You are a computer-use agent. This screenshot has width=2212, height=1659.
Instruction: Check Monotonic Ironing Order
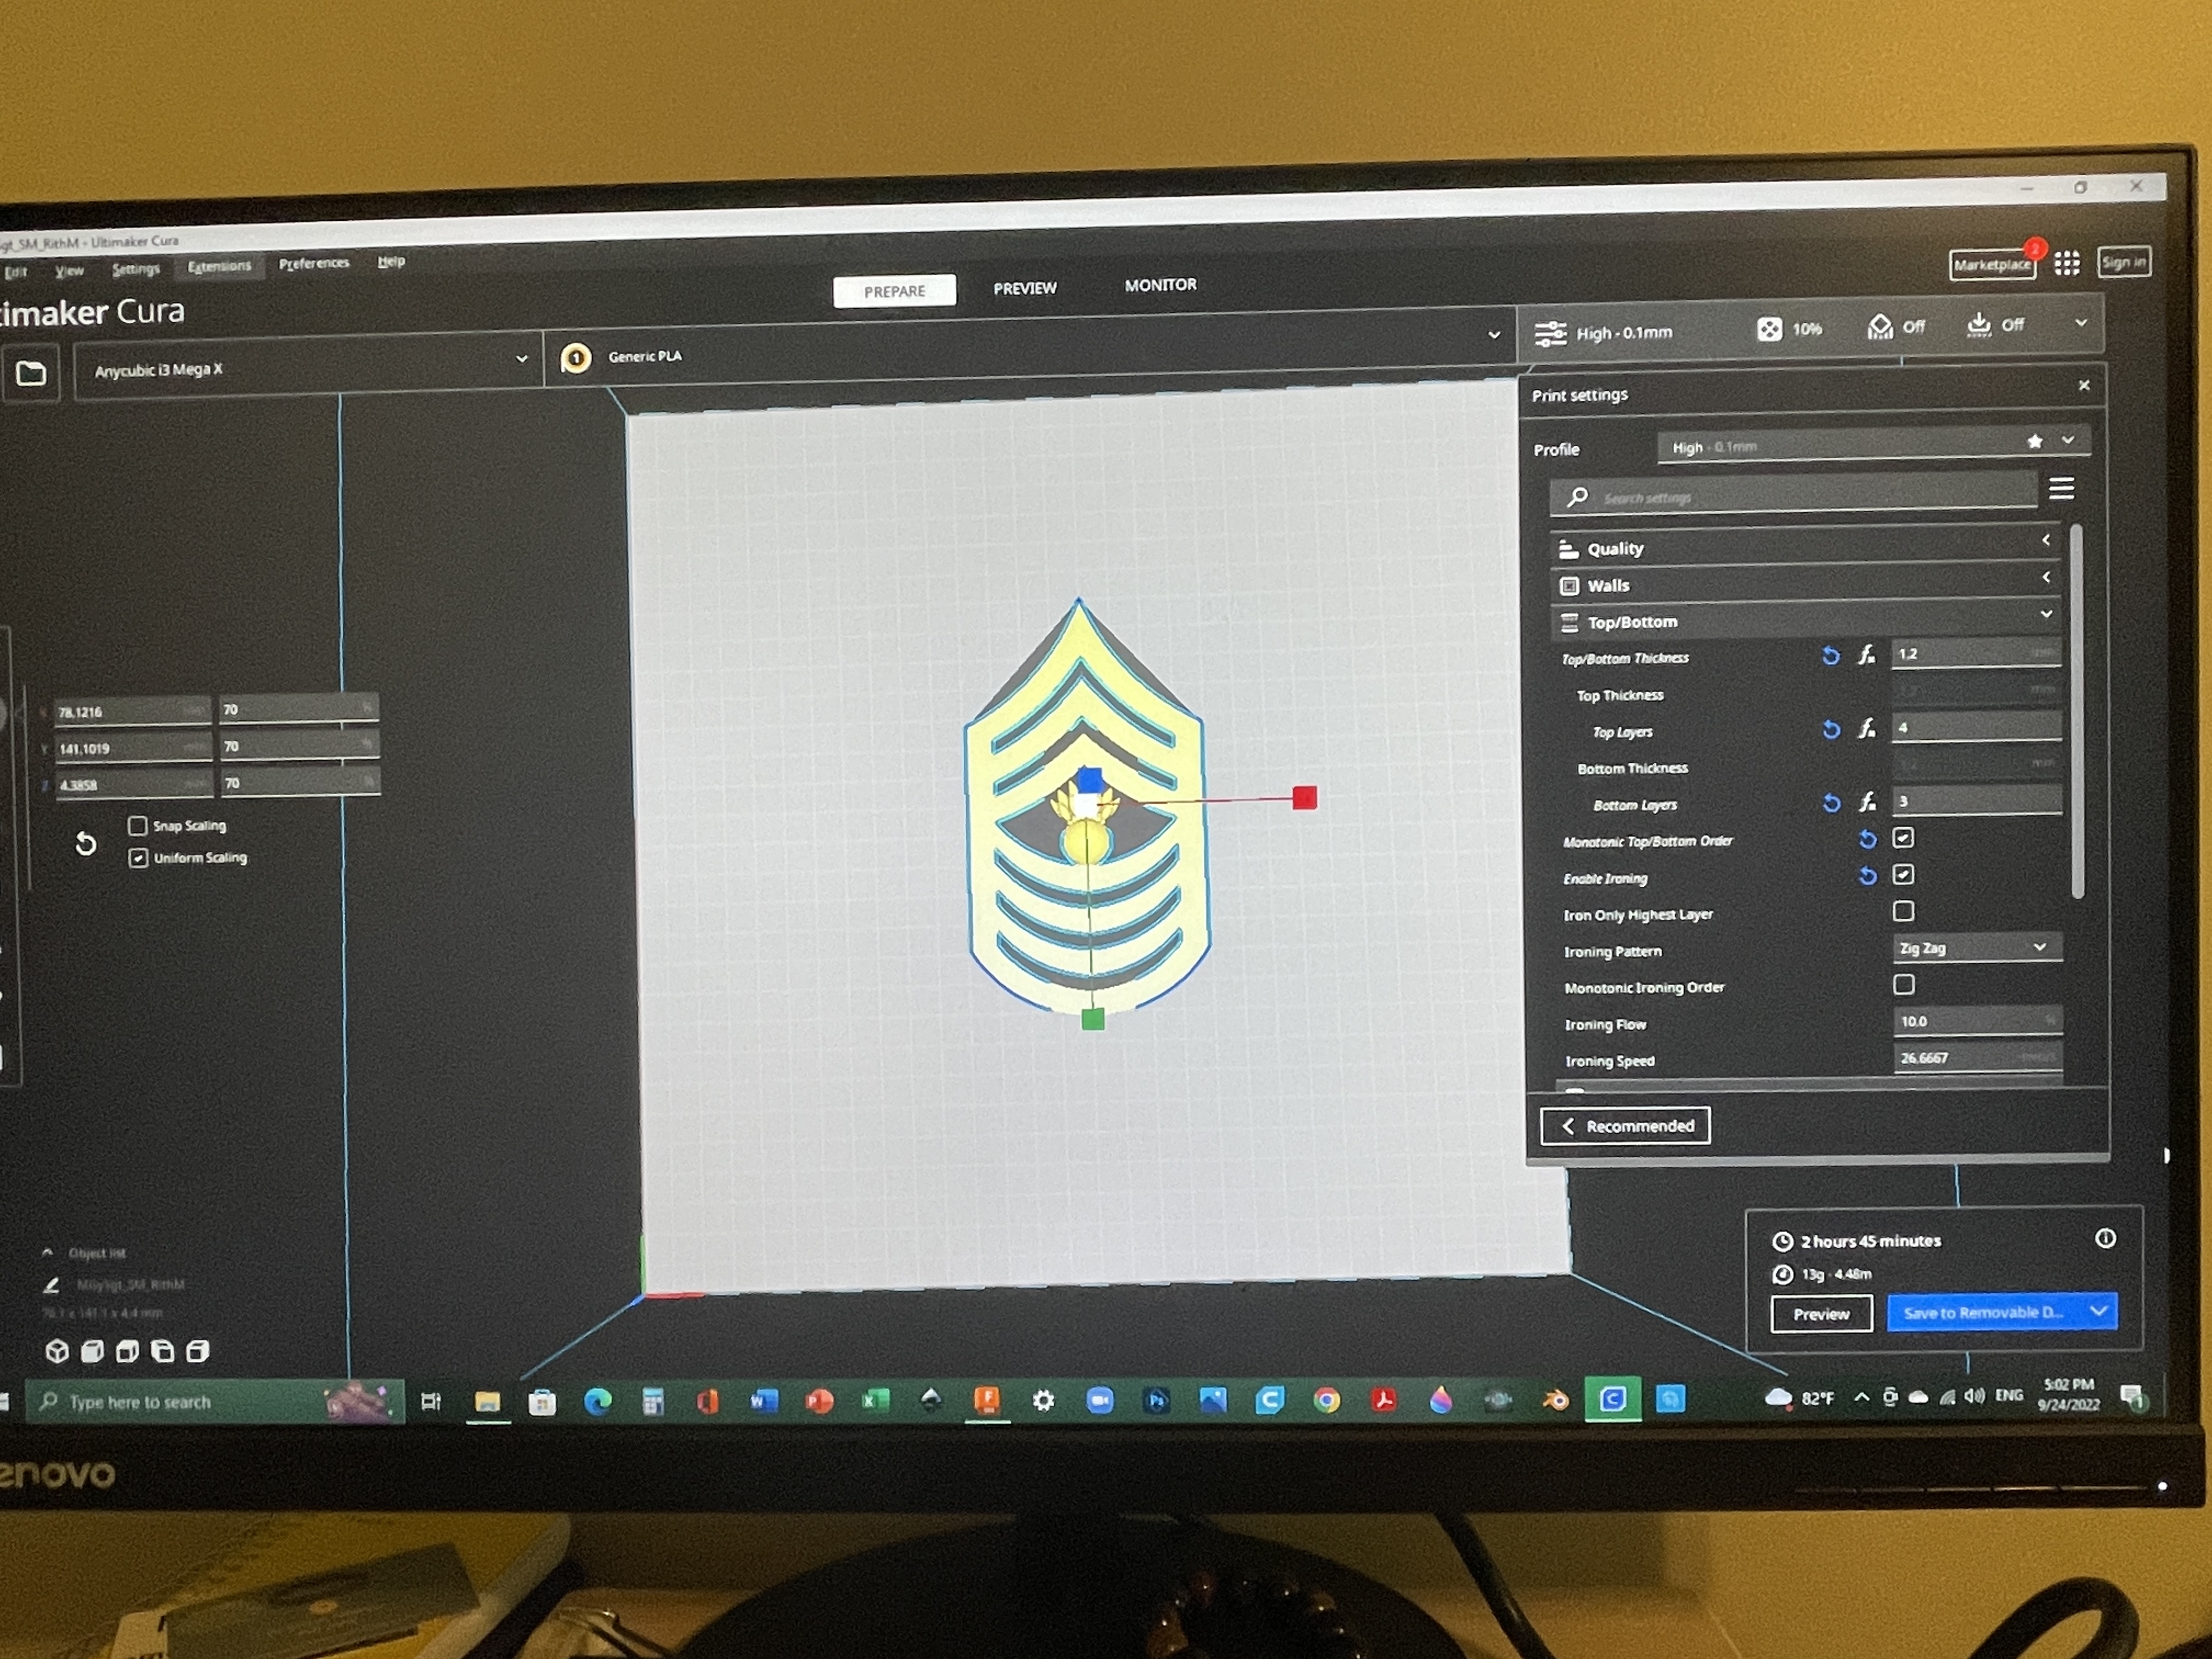point(1903,984)
